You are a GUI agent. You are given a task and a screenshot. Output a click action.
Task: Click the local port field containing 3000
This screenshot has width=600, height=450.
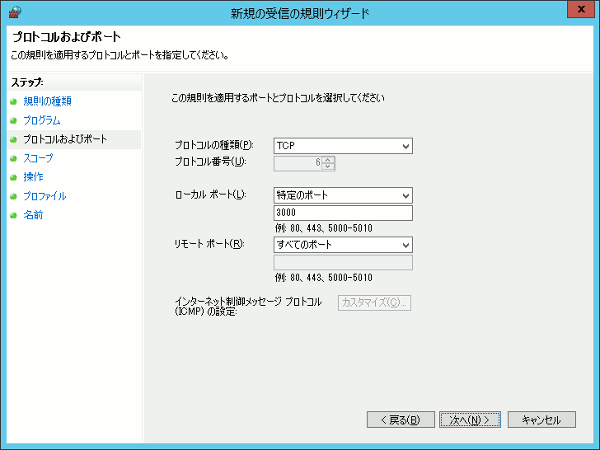point(343,213)
